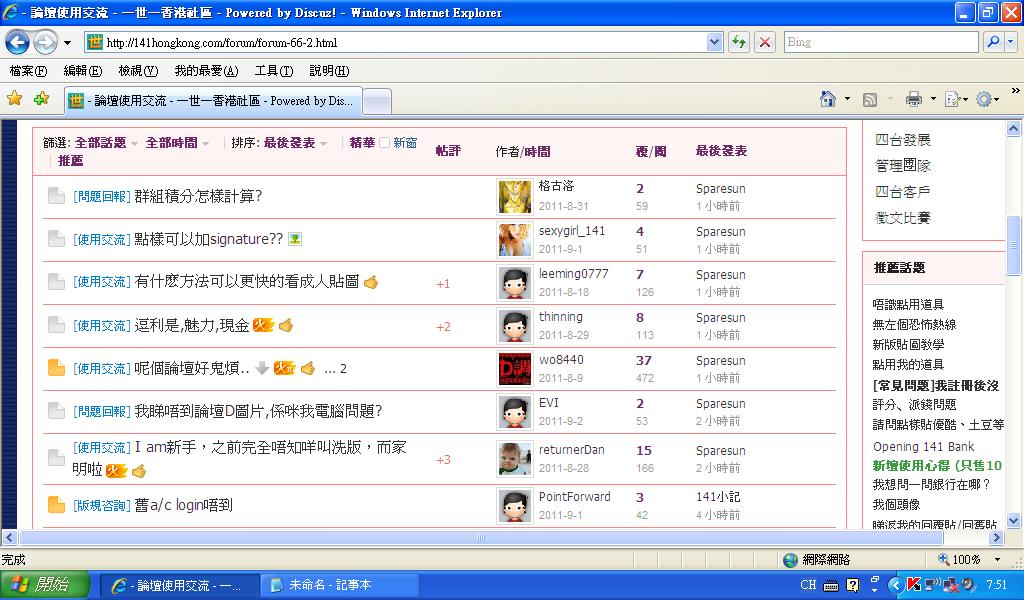1024x600 pixels.
Task: Open the Favorites star icon
Action: pos(15,99)
